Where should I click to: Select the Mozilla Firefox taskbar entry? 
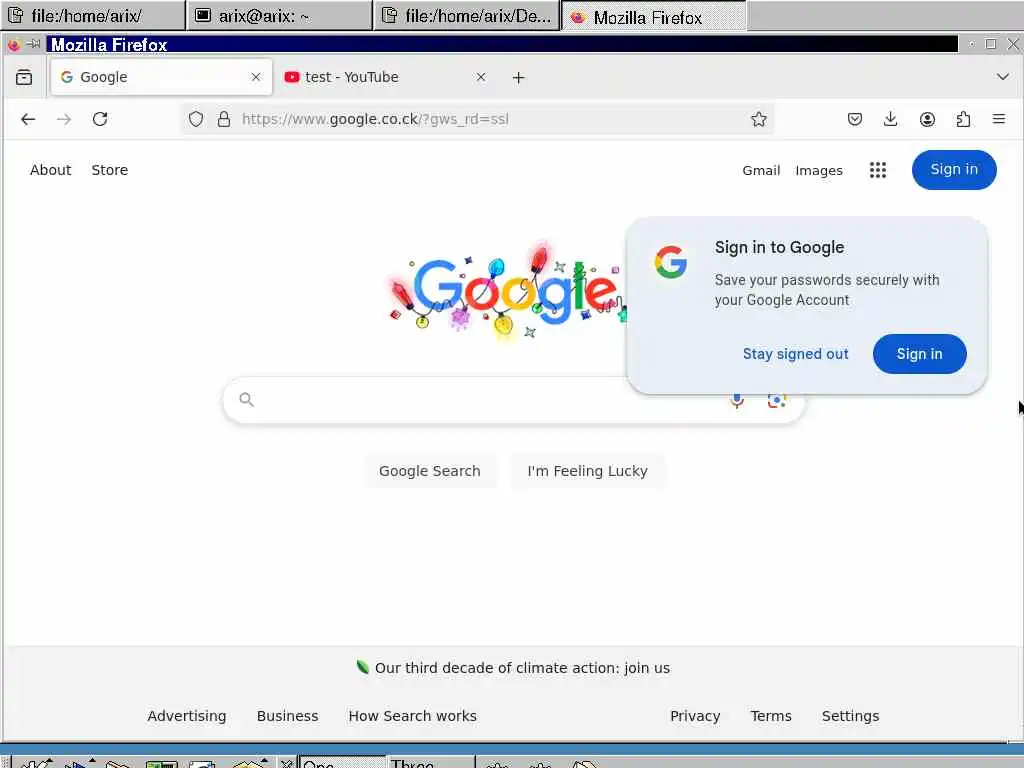point(654,16)
